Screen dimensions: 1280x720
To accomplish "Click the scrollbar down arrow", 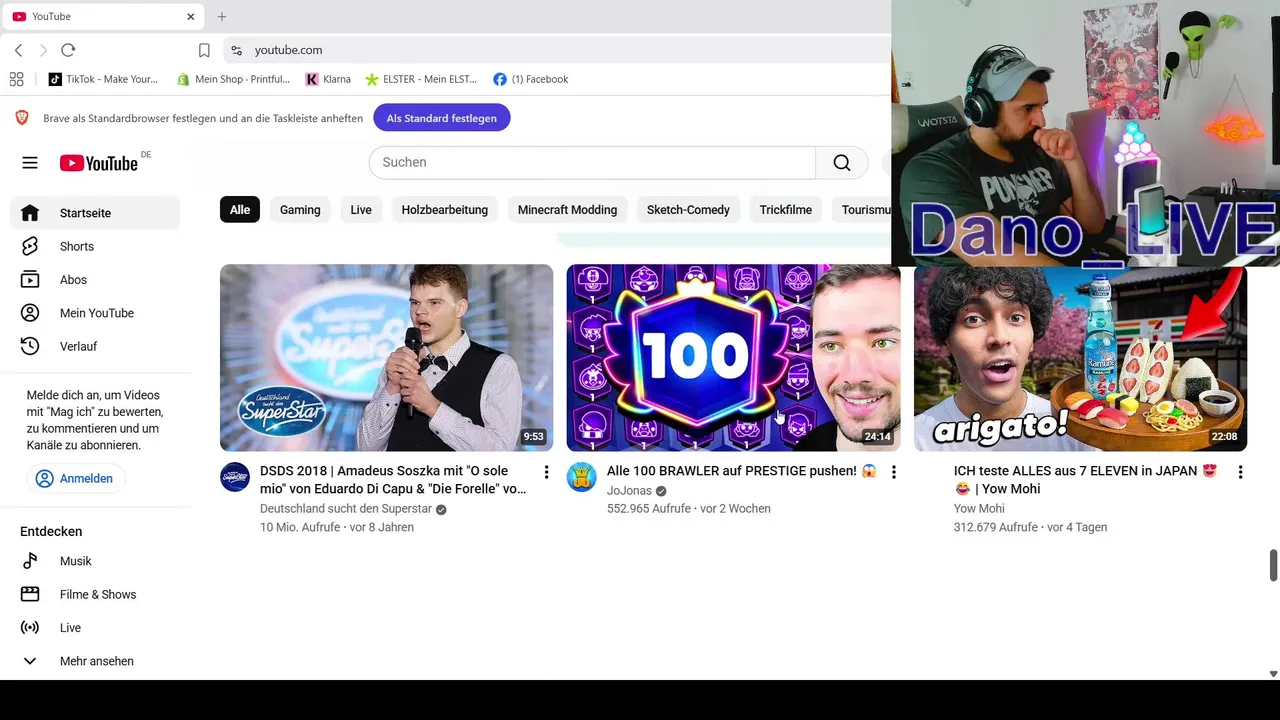I will pos(1273,674).
